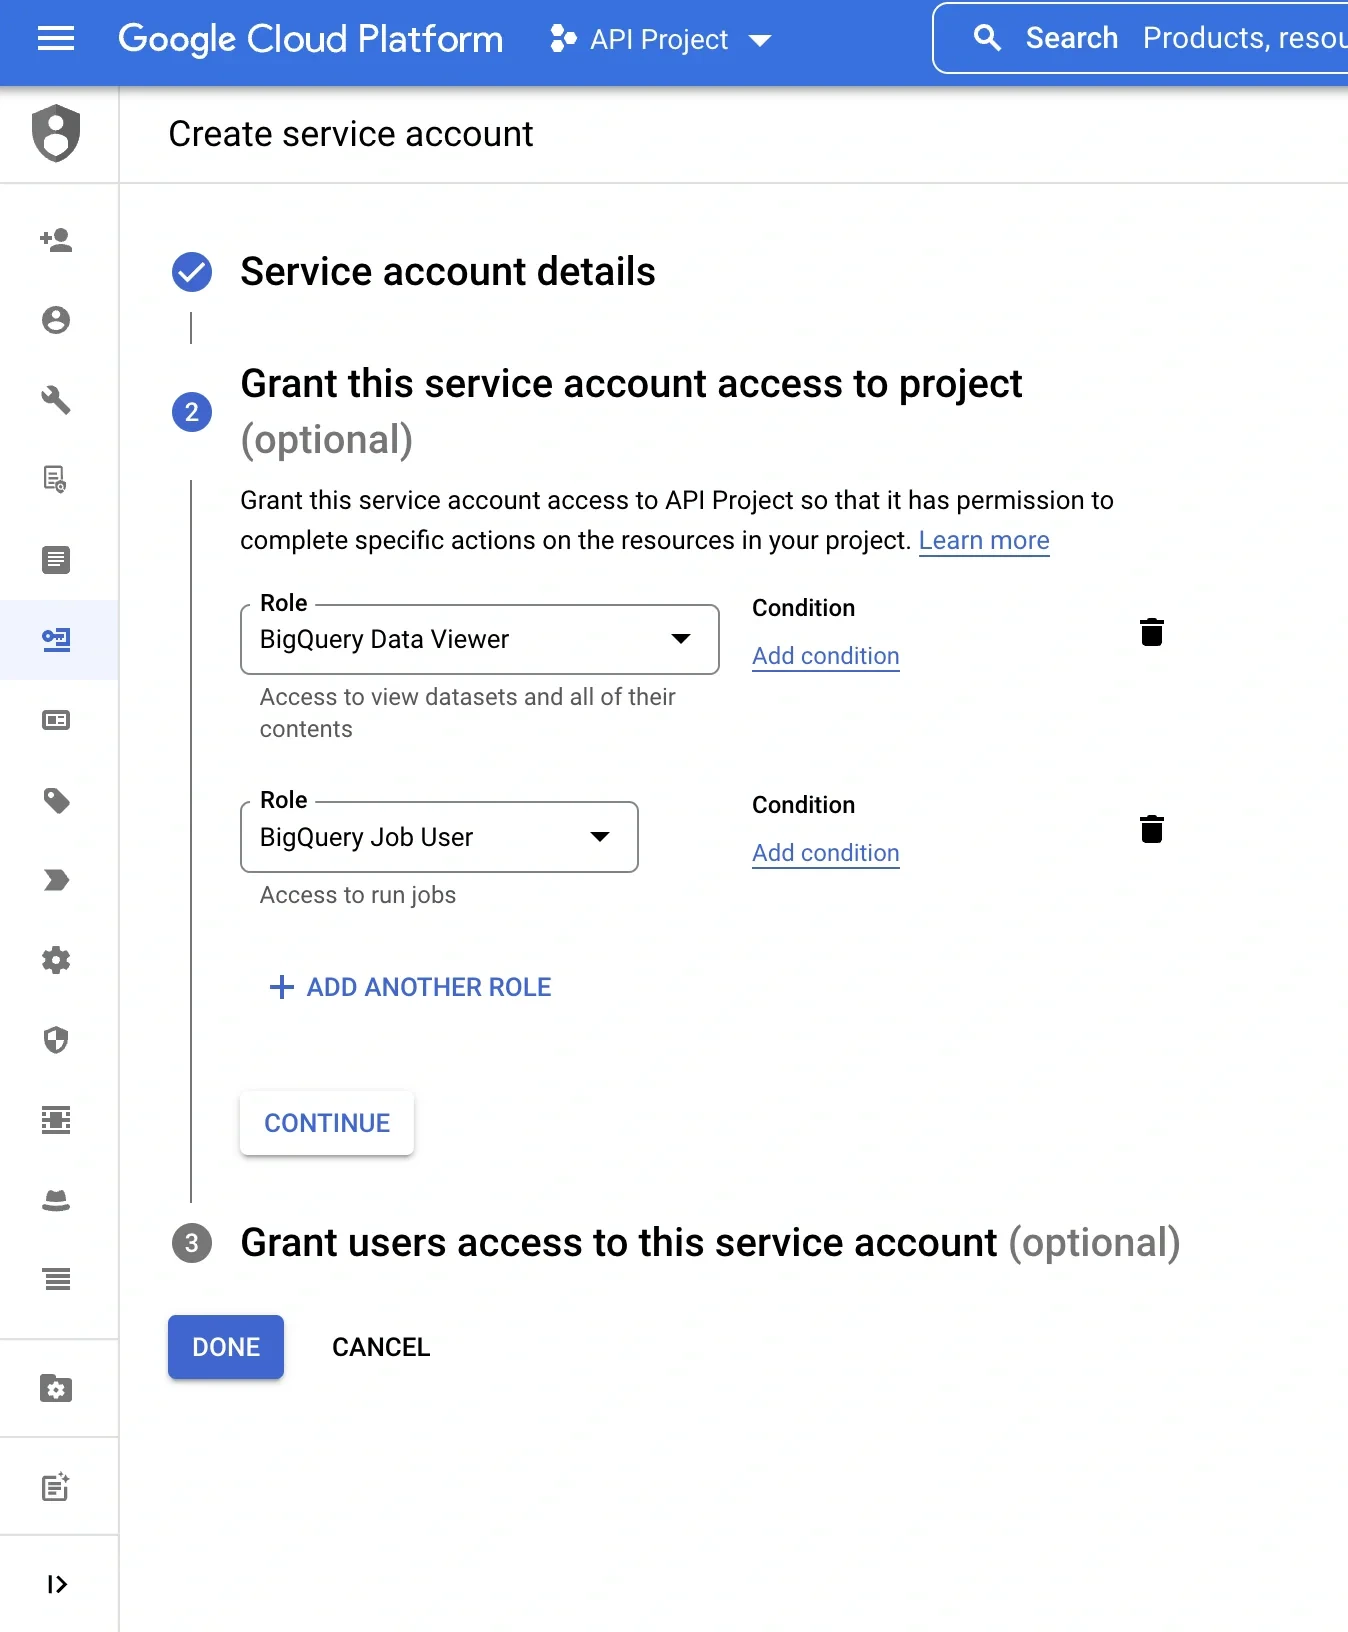The height and width of the screenshot is (1632, 1348).
Task: Open the Roles hat sidebar icon
Action: pos(56,1200)
